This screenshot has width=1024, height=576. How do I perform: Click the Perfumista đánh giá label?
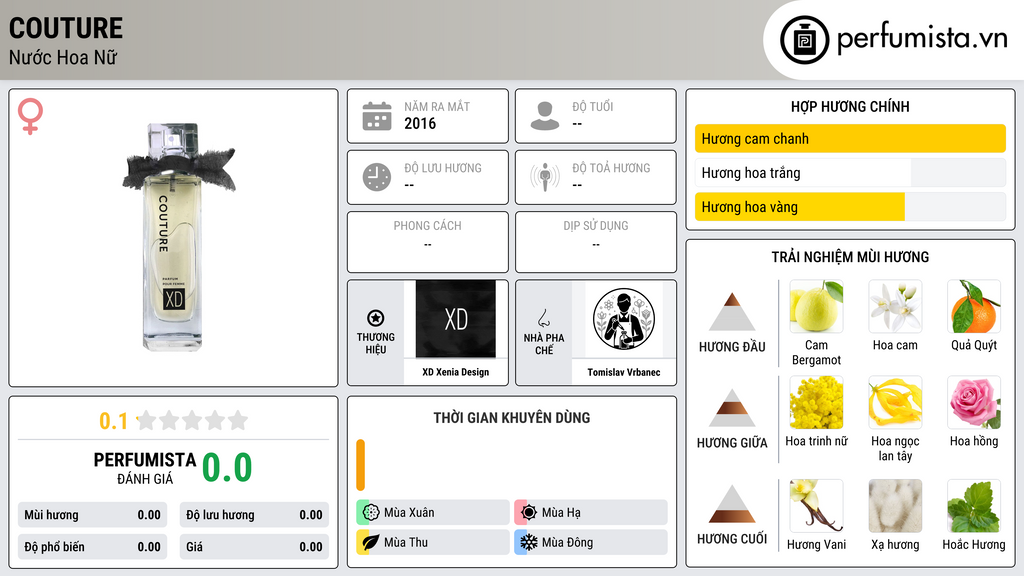pos(145,468)
